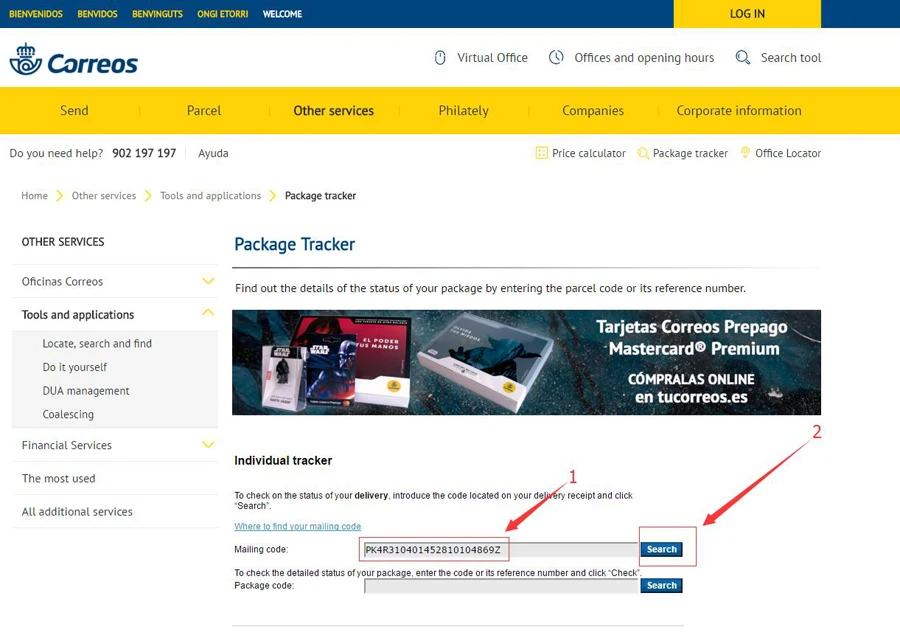Click the Ayuda help link
900x638 pixels.
213,153
